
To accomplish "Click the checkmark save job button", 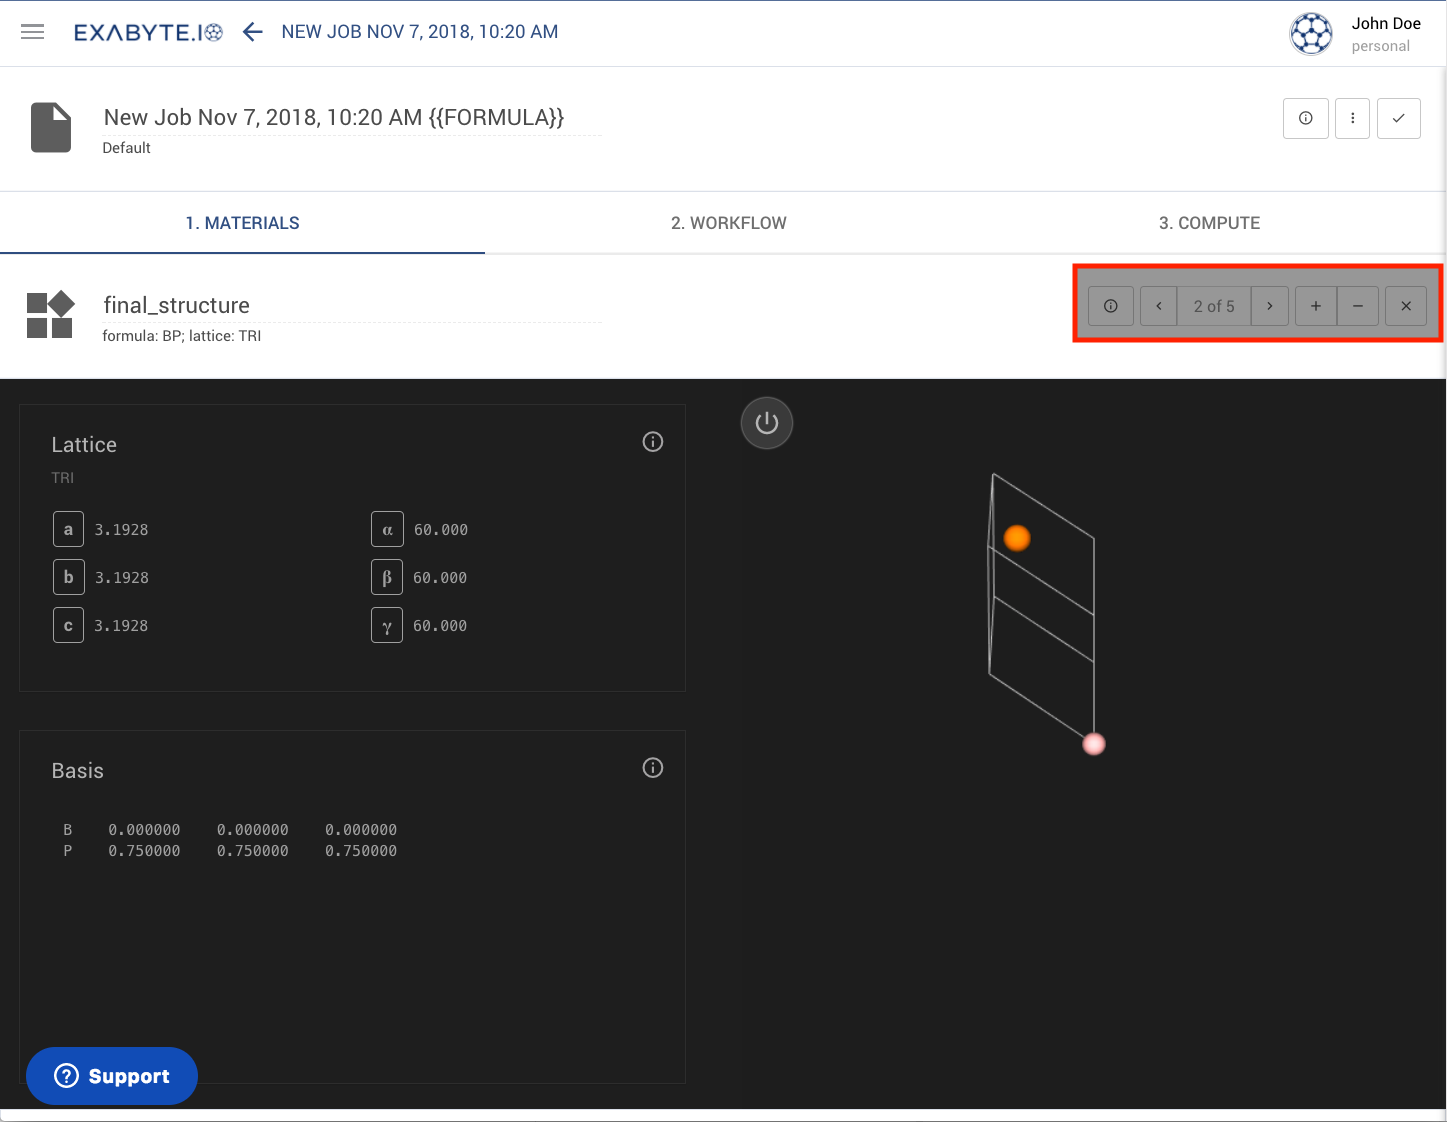I will tap(1399, 118).
